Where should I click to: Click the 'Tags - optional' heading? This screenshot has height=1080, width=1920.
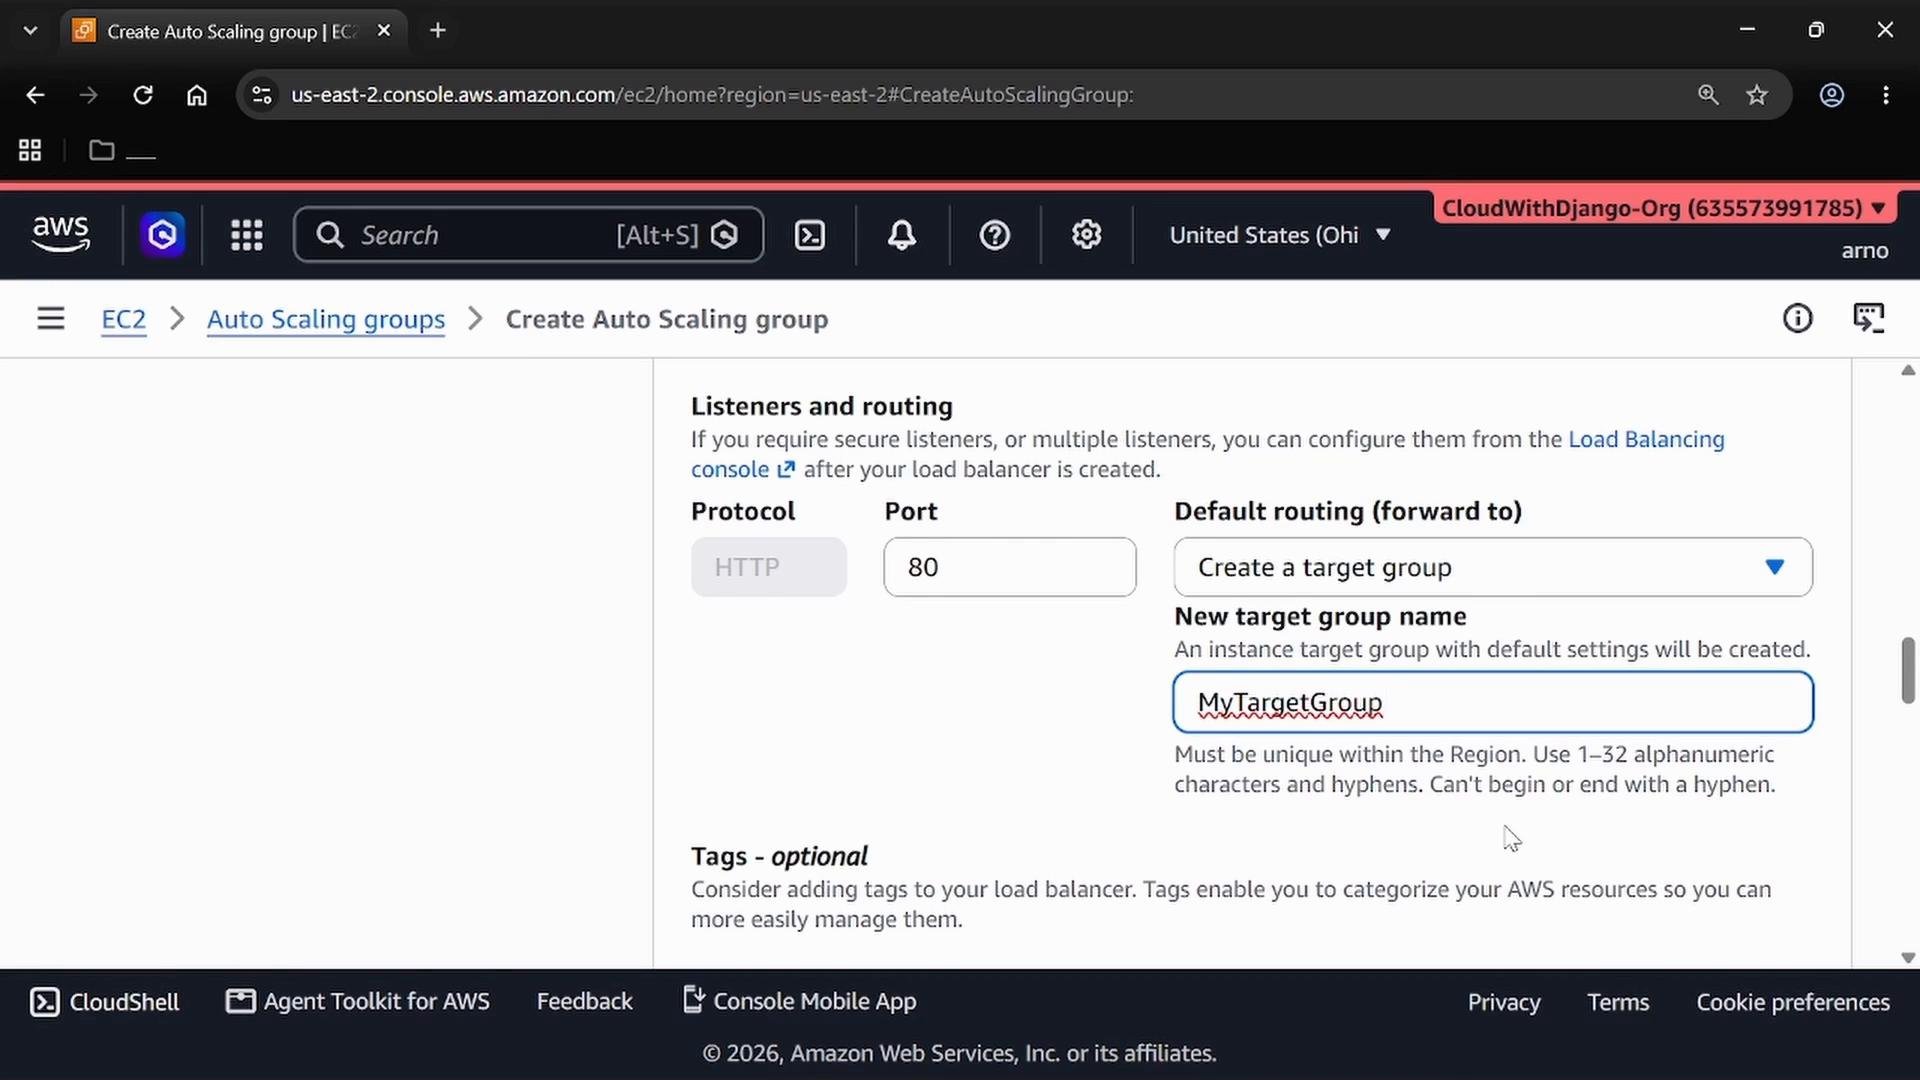[x=779, y=856]
